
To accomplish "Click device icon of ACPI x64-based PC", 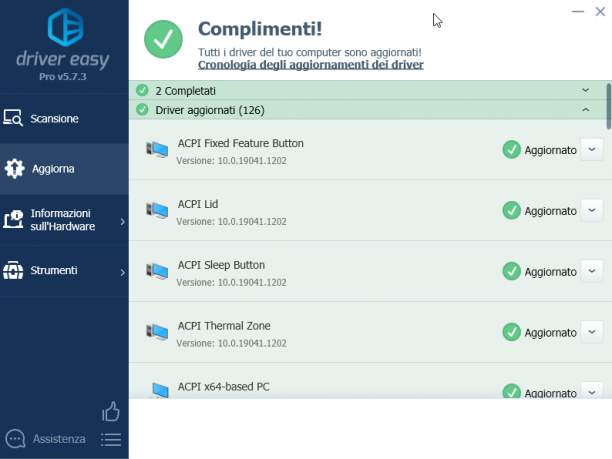I will pos(160,390).
